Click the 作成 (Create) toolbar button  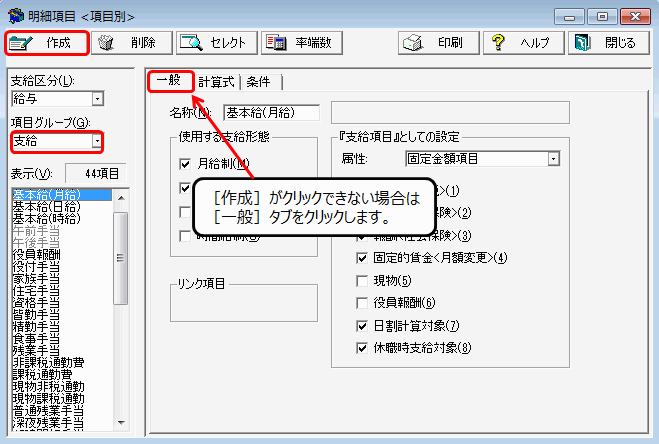tap(47, 43)
